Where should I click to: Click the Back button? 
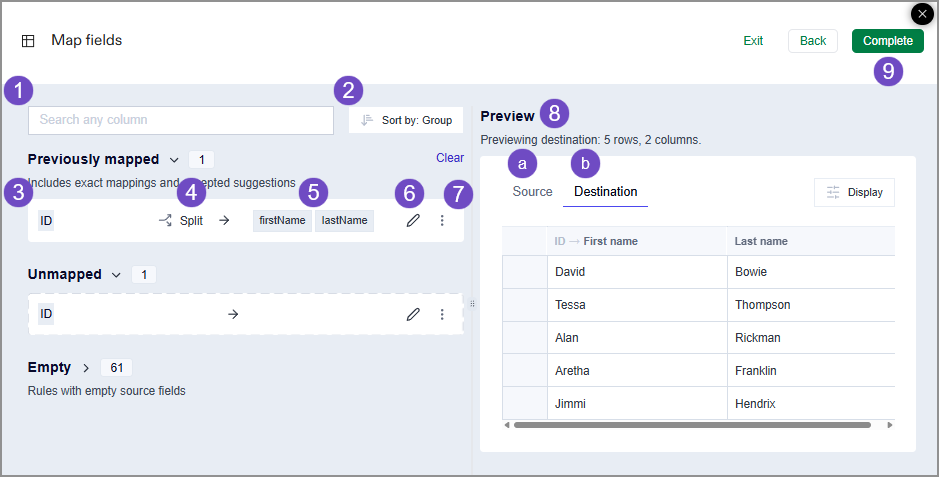pos(812,41)
